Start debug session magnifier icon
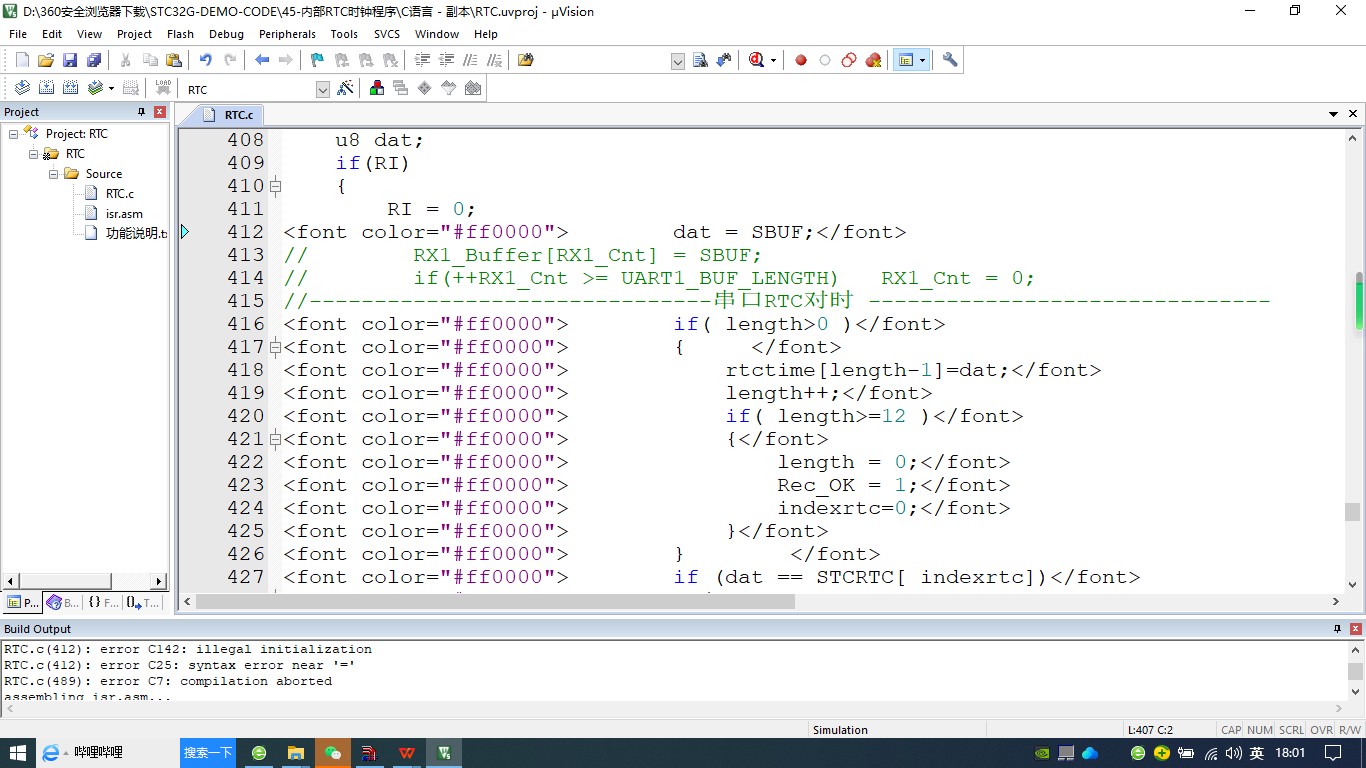Viewport: 1366px width, 768px height. point(756,60)
